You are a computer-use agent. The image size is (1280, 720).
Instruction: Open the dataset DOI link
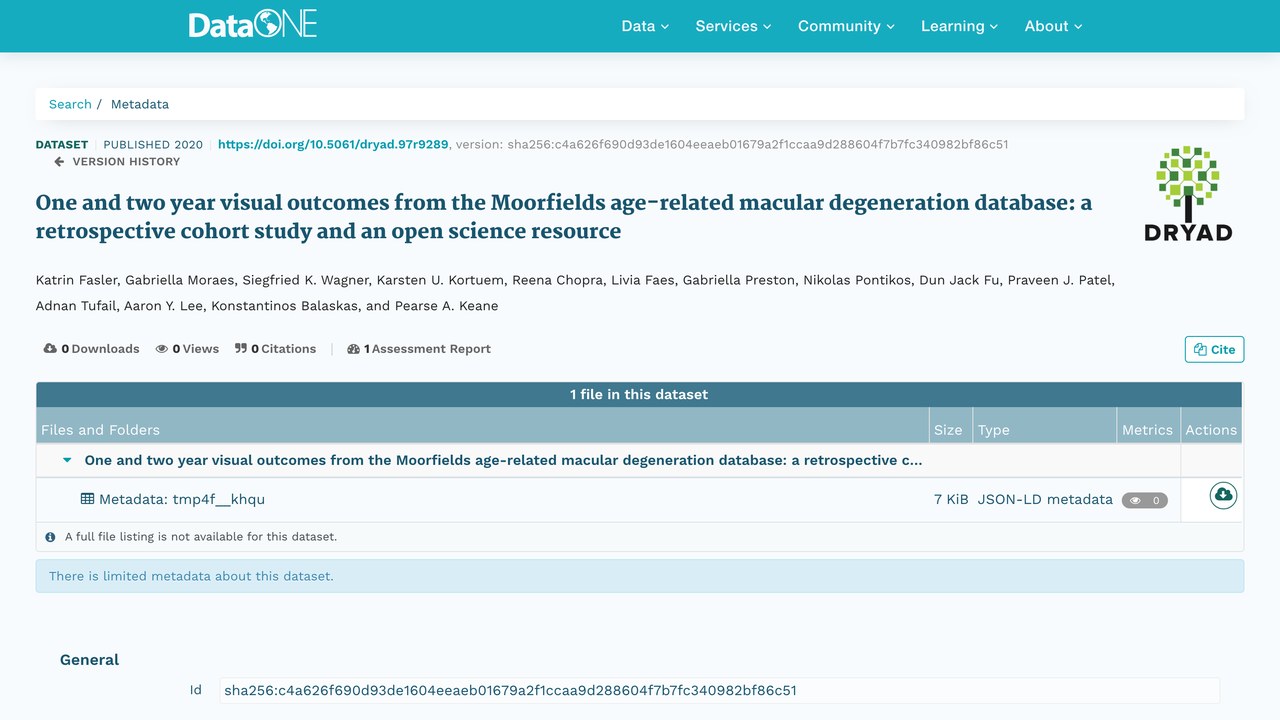pyautogui.click(x=333, y=144)
